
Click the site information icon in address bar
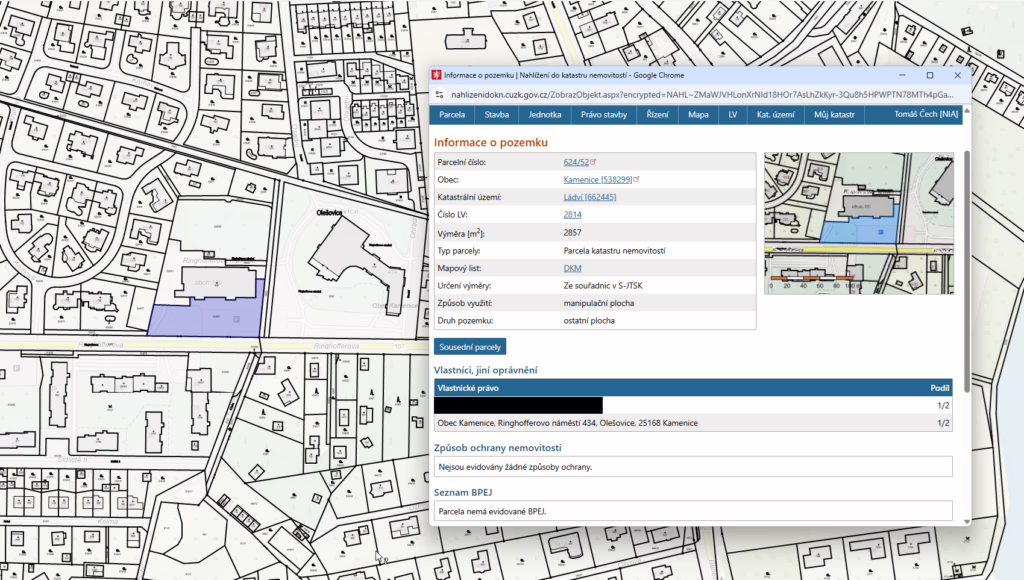[x=440, y=95]
